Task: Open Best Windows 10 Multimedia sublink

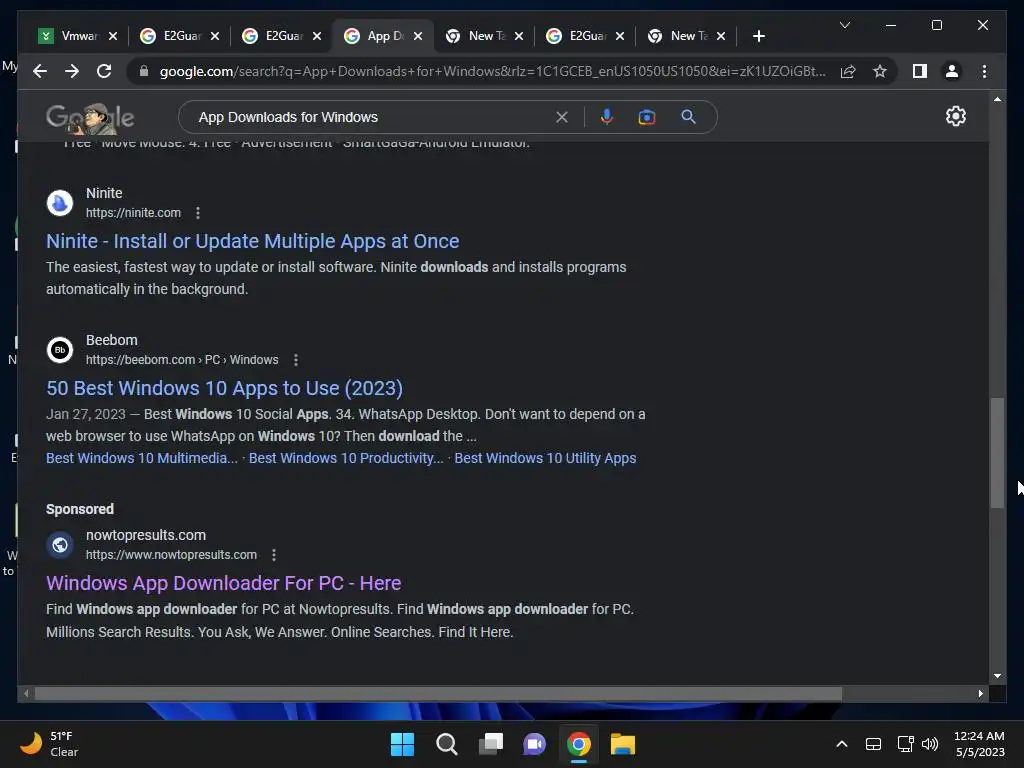Action: click(142, 458)
